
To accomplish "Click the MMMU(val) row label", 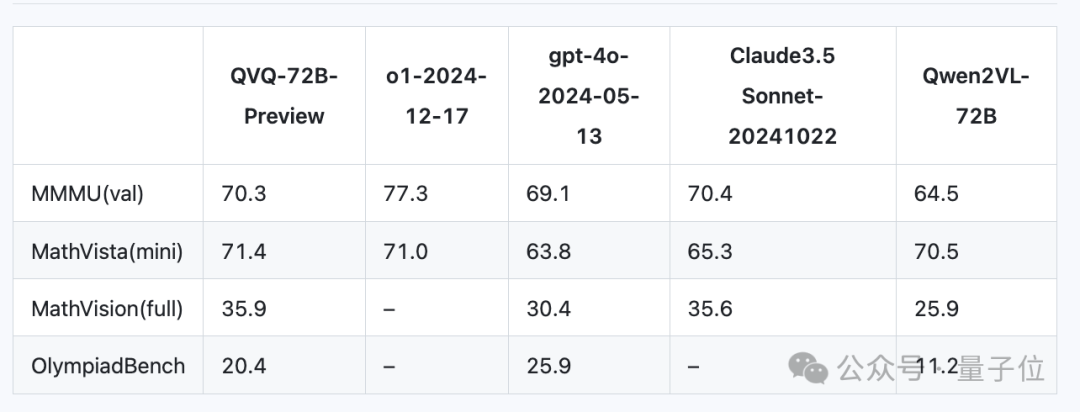I will point(87,194).
